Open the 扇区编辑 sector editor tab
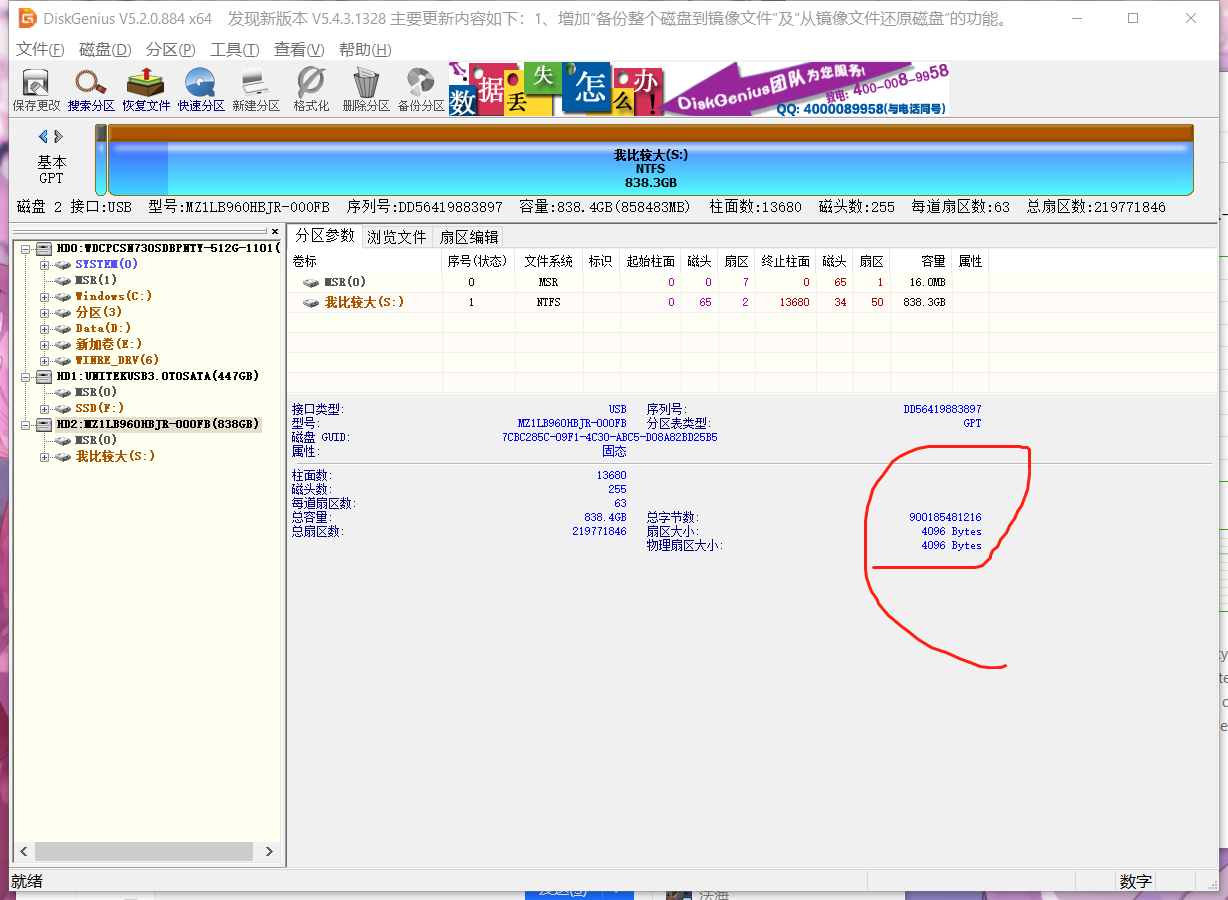The width and height of the screenshot is (1228, 900). [x=469, y=237]
